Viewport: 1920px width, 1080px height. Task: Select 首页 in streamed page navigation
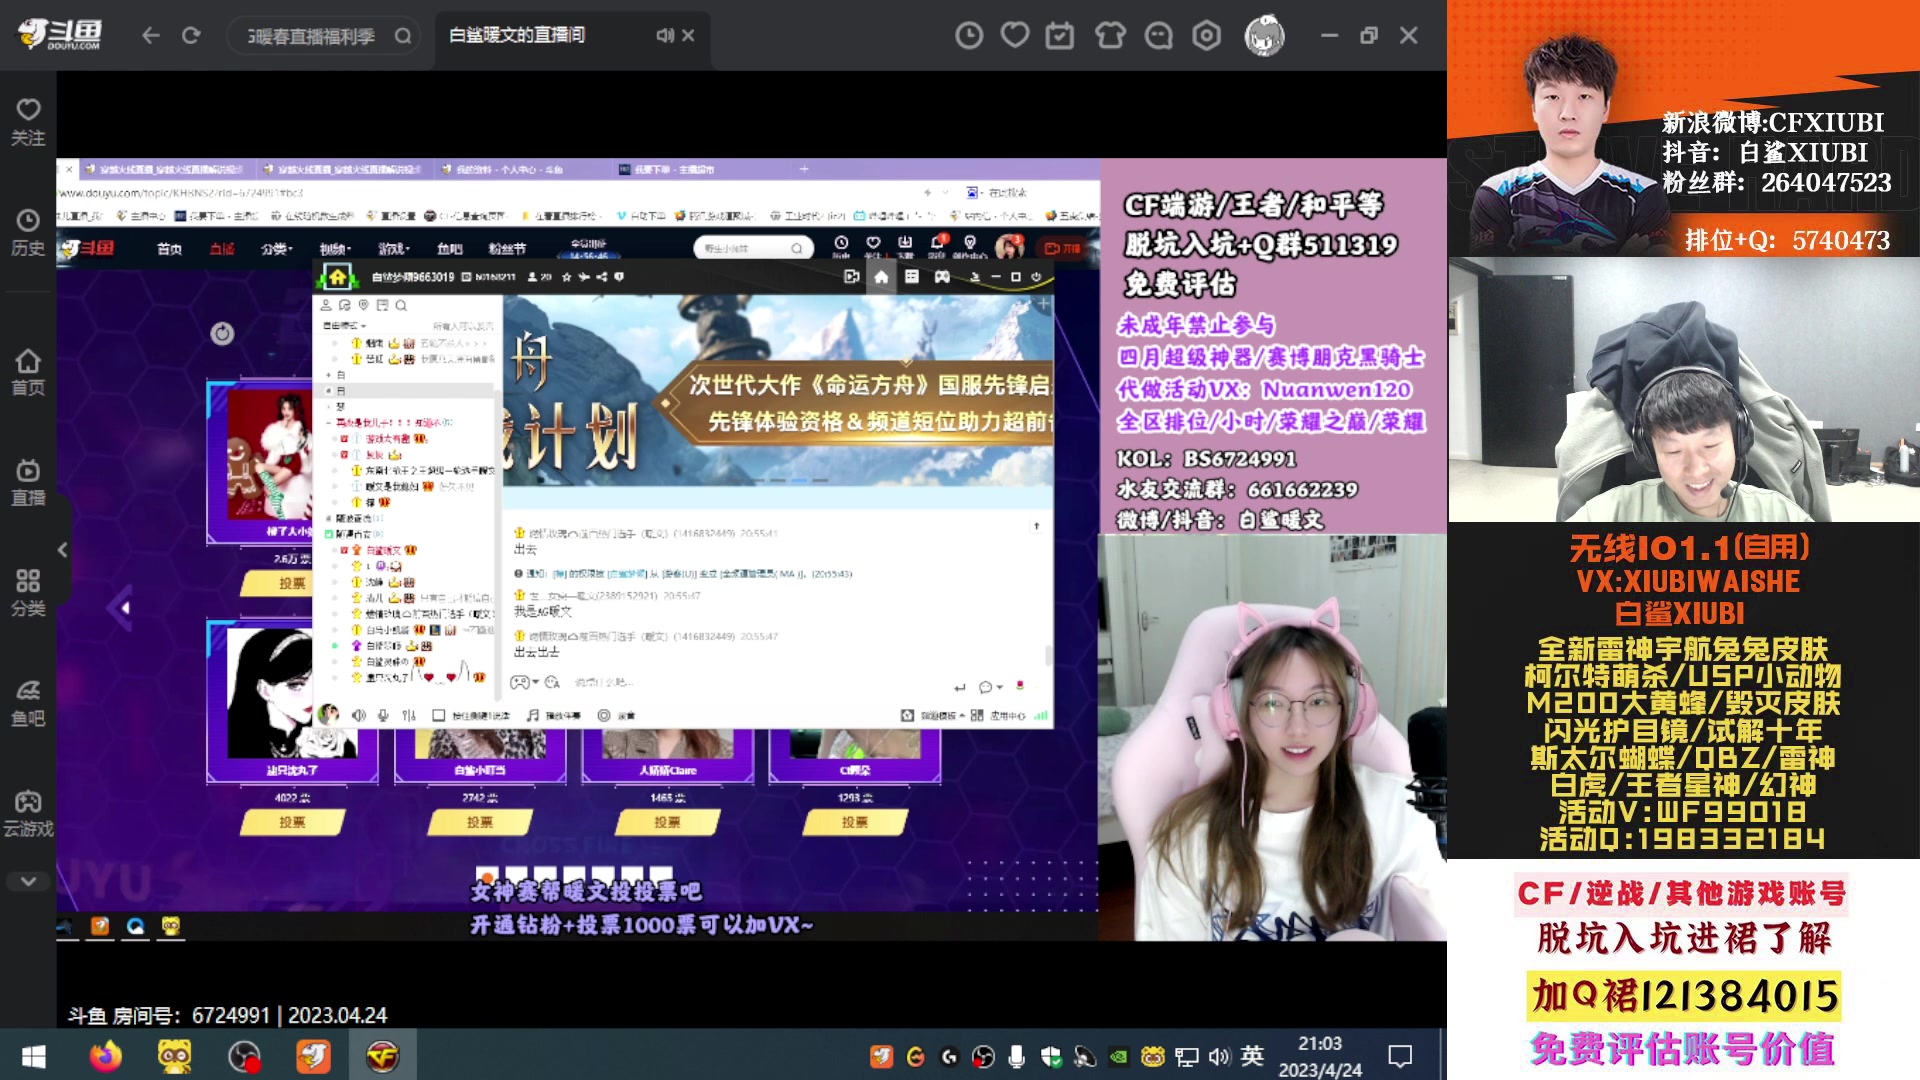click(169, 248)
